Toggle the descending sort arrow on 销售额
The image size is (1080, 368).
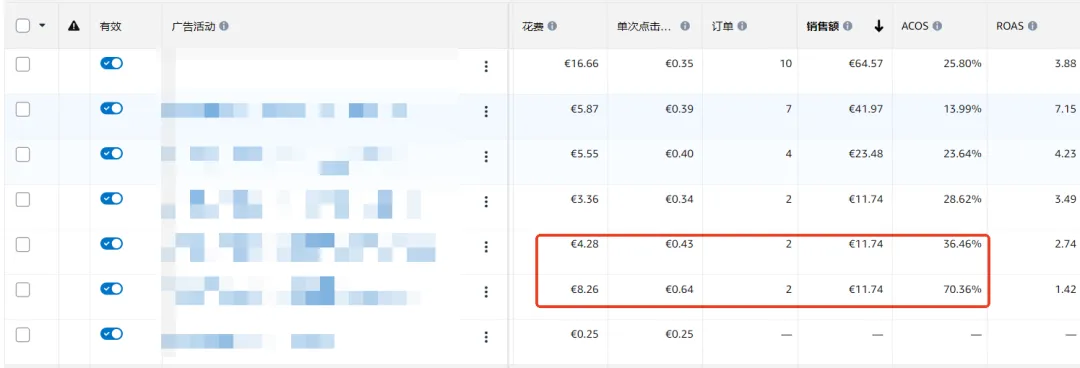coord(878,26)
